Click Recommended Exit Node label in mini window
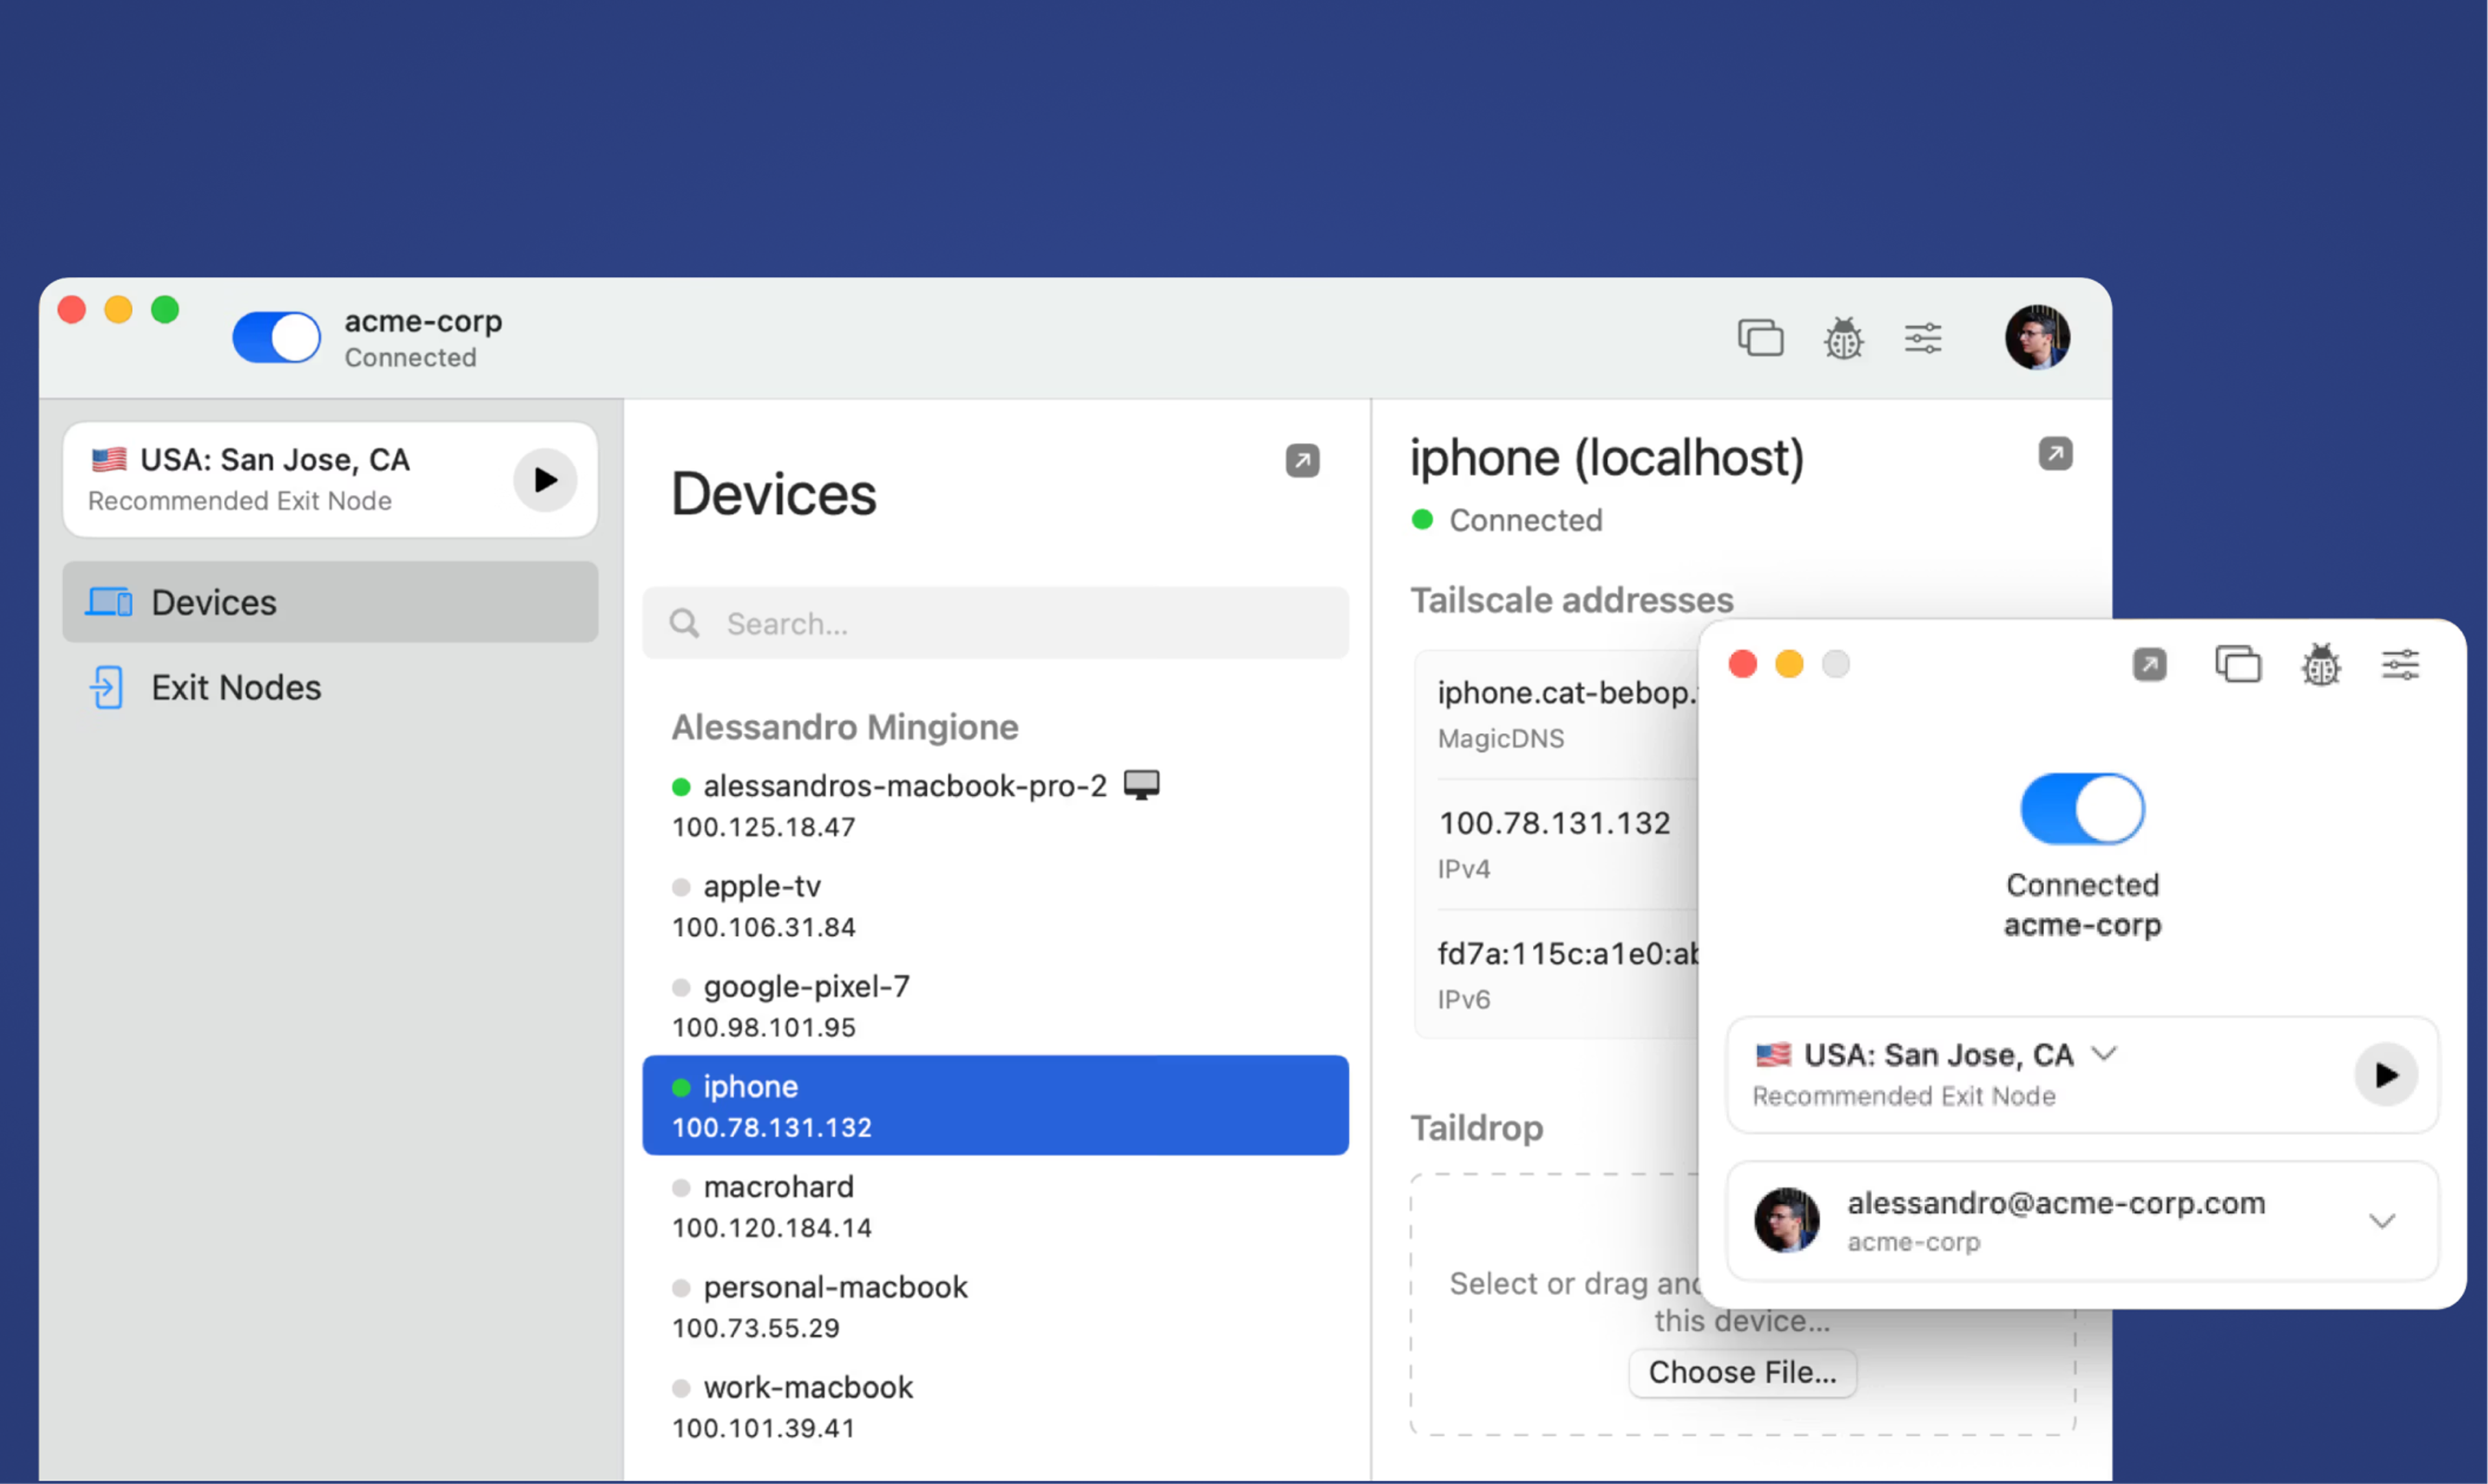Viewport: 2488px width, 1484px height. (1903, 1096)
